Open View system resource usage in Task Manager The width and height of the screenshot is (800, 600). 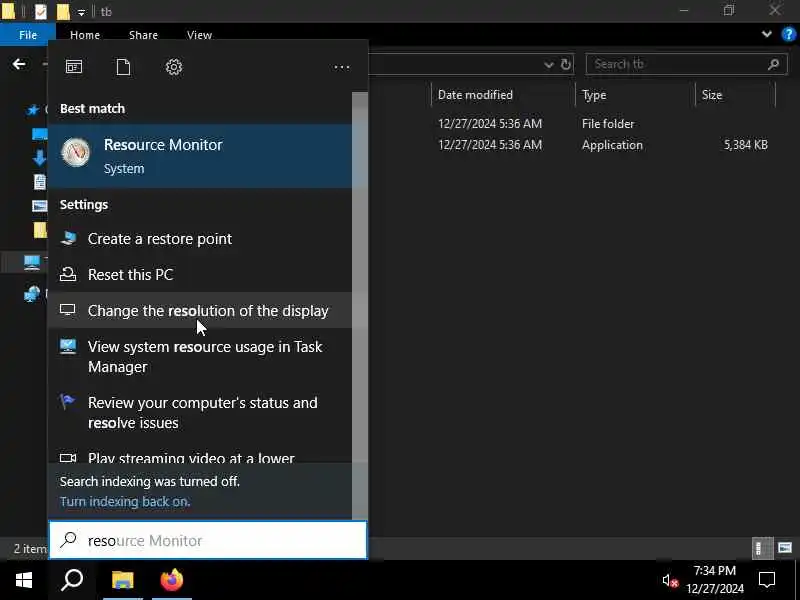(x=200, y=357)
